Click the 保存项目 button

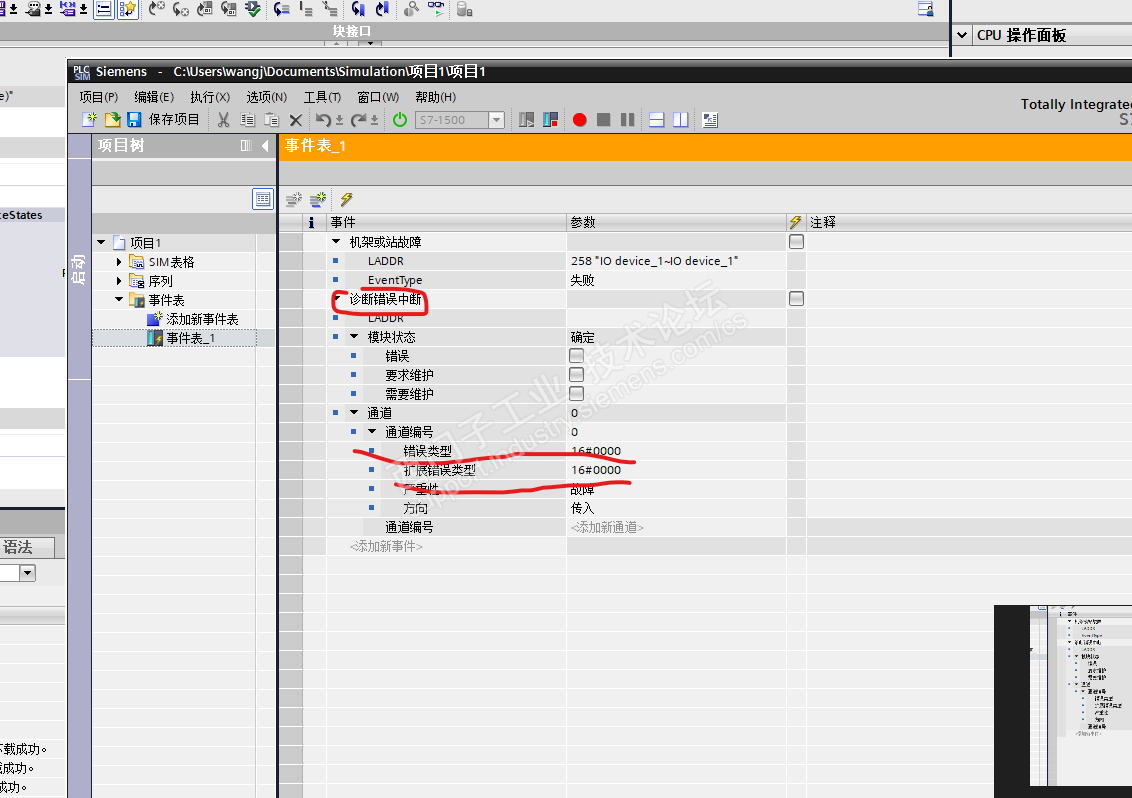tap(173, 120)
